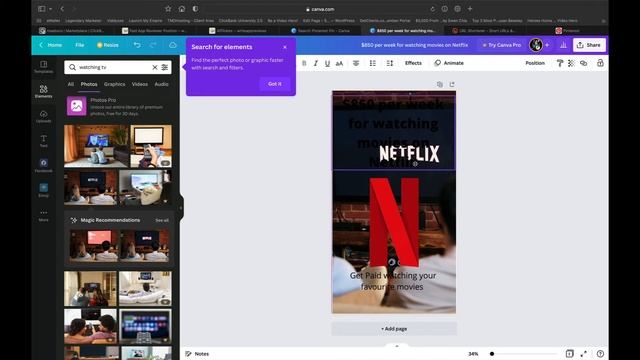This screenshot has width=640, height=360.
Task: Duplicate page icon above canvas
Action: [440, 84]
